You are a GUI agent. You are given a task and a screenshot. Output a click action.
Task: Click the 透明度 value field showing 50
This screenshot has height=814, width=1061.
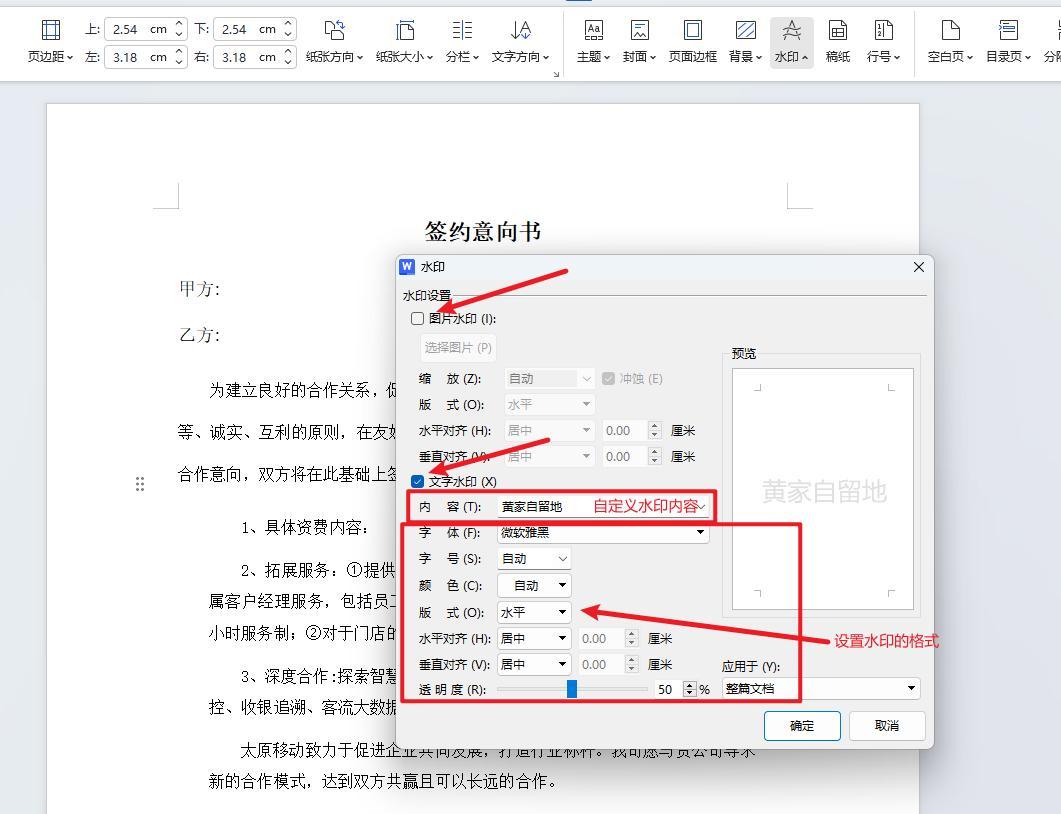[x=669, y=689]
